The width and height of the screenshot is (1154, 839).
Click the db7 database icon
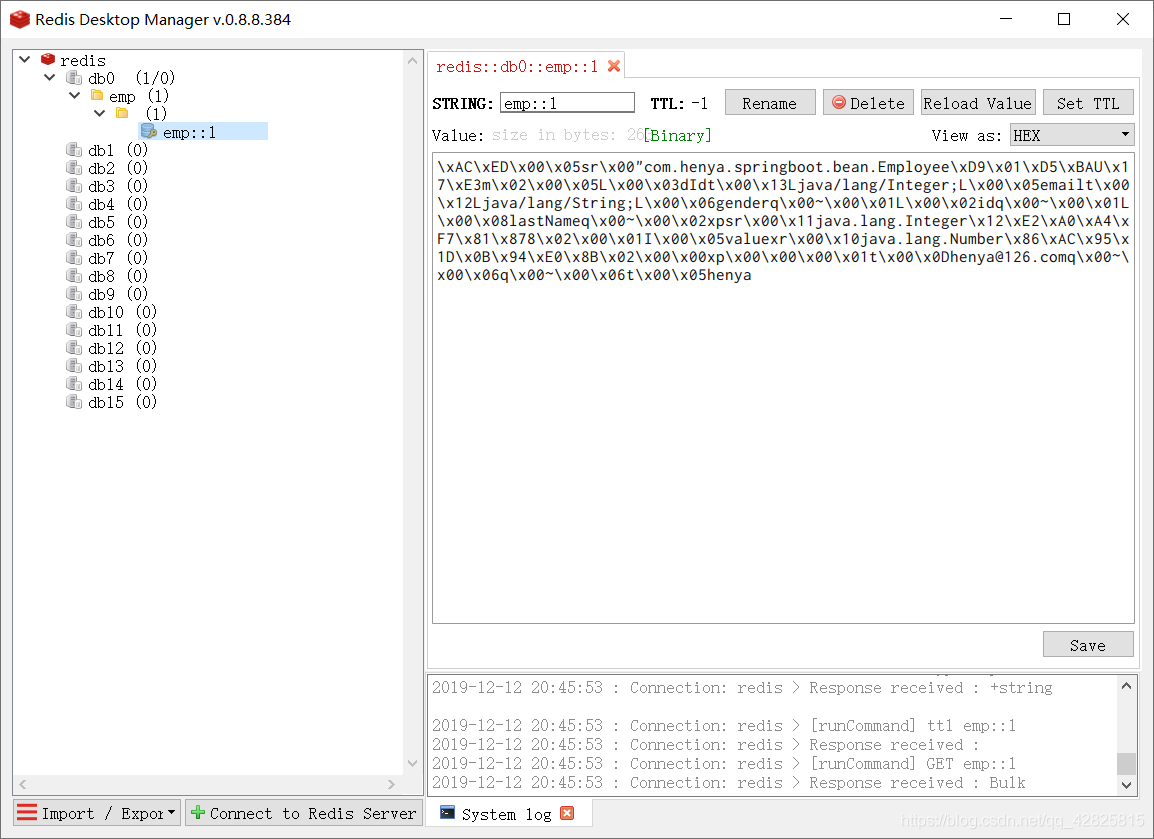[74, 258]
